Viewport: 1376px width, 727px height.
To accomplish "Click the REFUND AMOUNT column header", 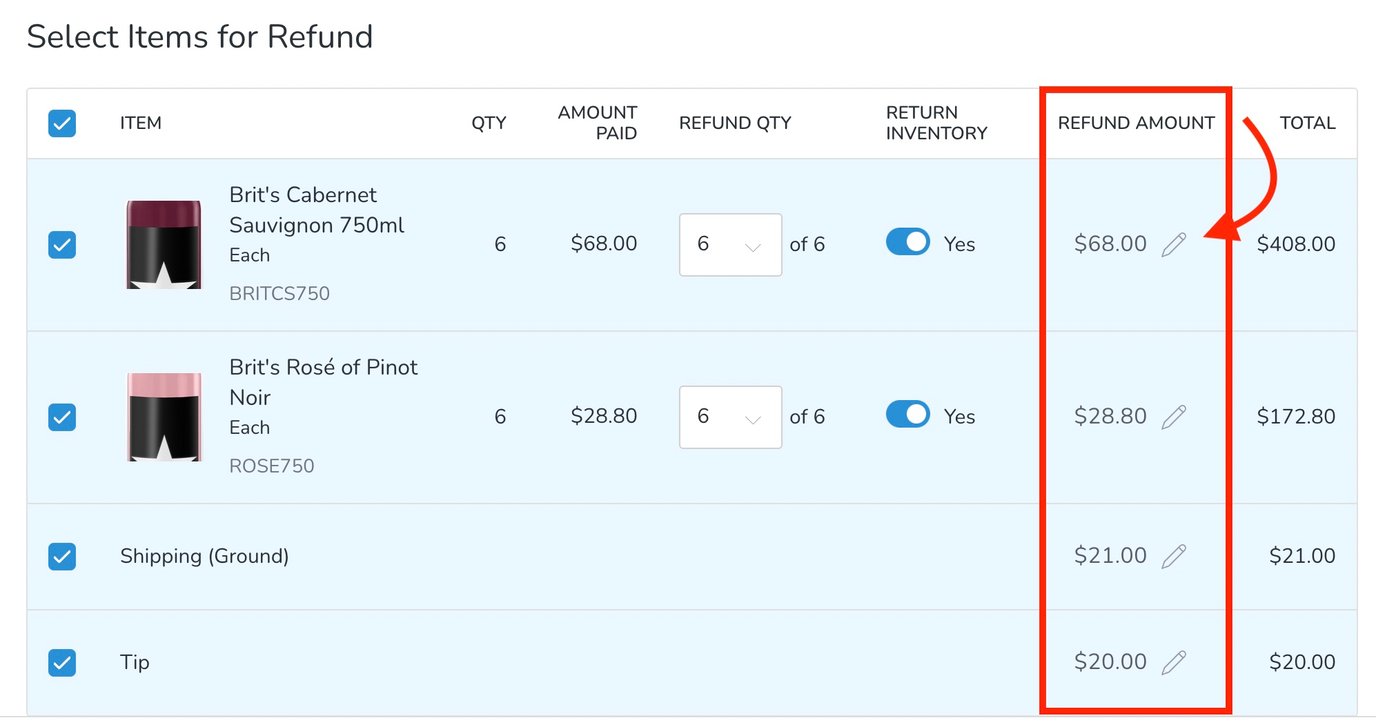I will [x=1136, y=122].
